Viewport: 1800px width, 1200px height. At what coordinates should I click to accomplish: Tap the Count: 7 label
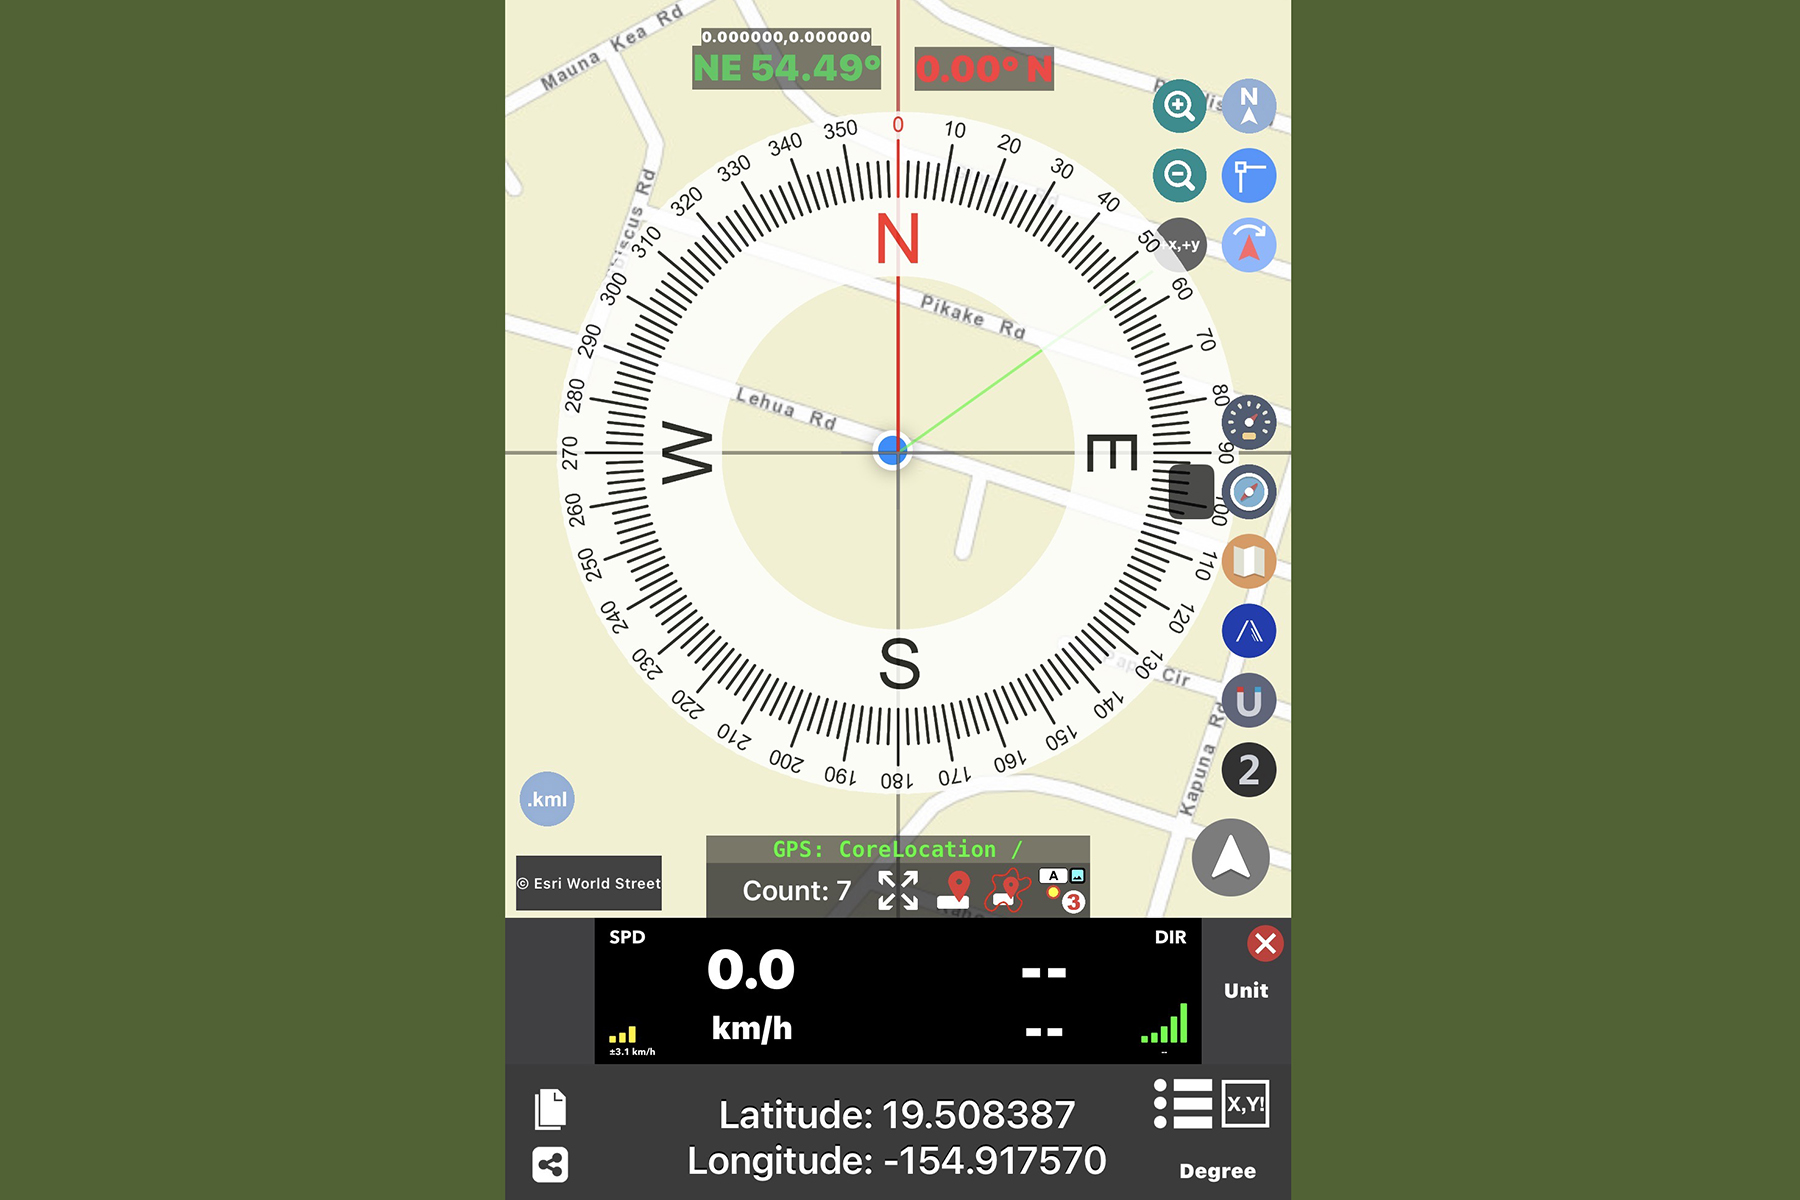point(797,891)
